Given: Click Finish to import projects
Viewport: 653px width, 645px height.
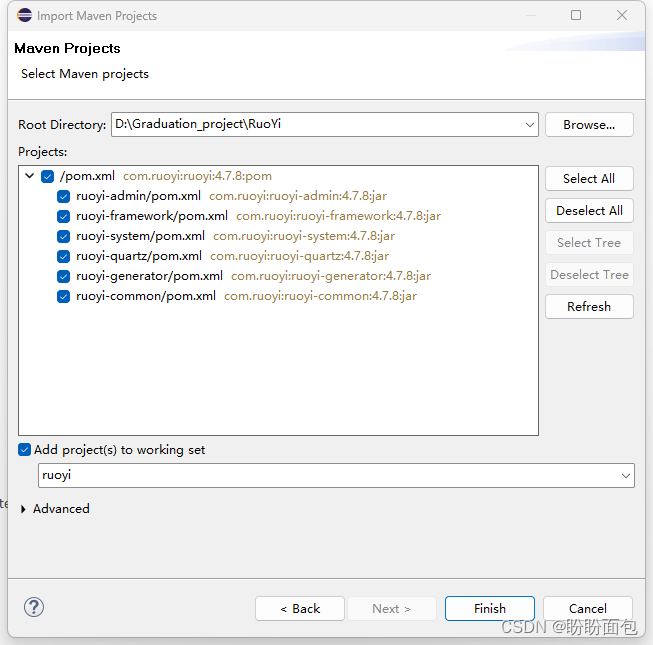Looking at the screenshot, I should click(490, 609).
